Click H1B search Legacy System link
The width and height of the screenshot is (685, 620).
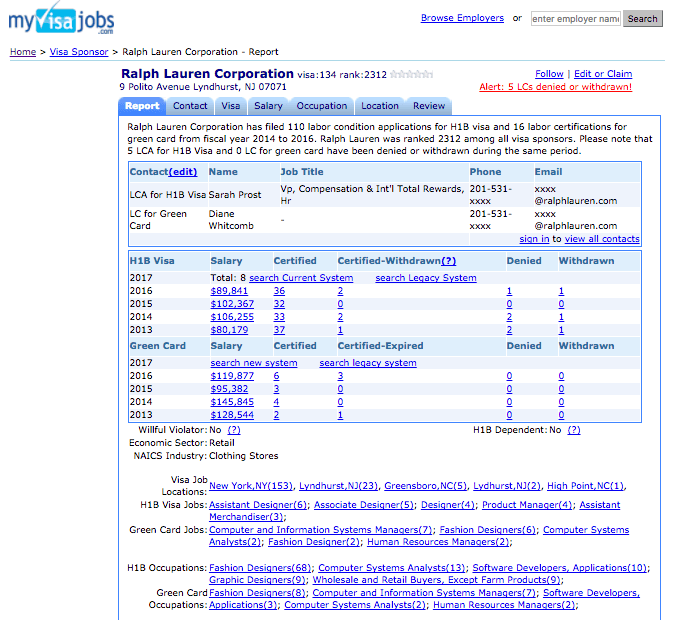[x=426, y=278]
